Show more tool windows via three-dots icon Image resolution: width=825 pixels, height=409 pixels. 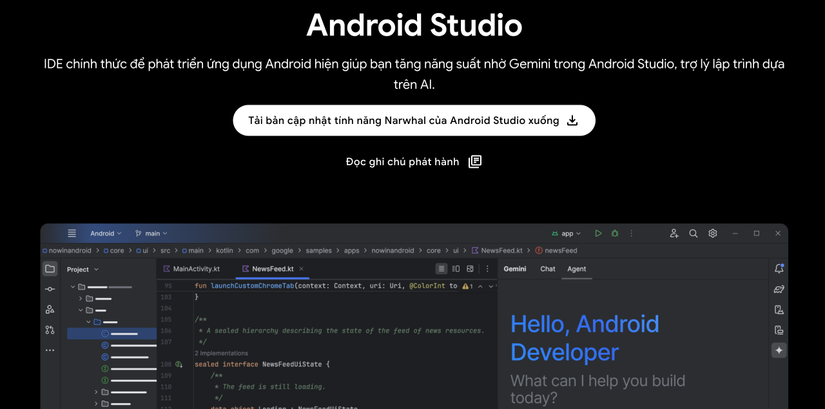pyautogui.click(x=49, y=350)
